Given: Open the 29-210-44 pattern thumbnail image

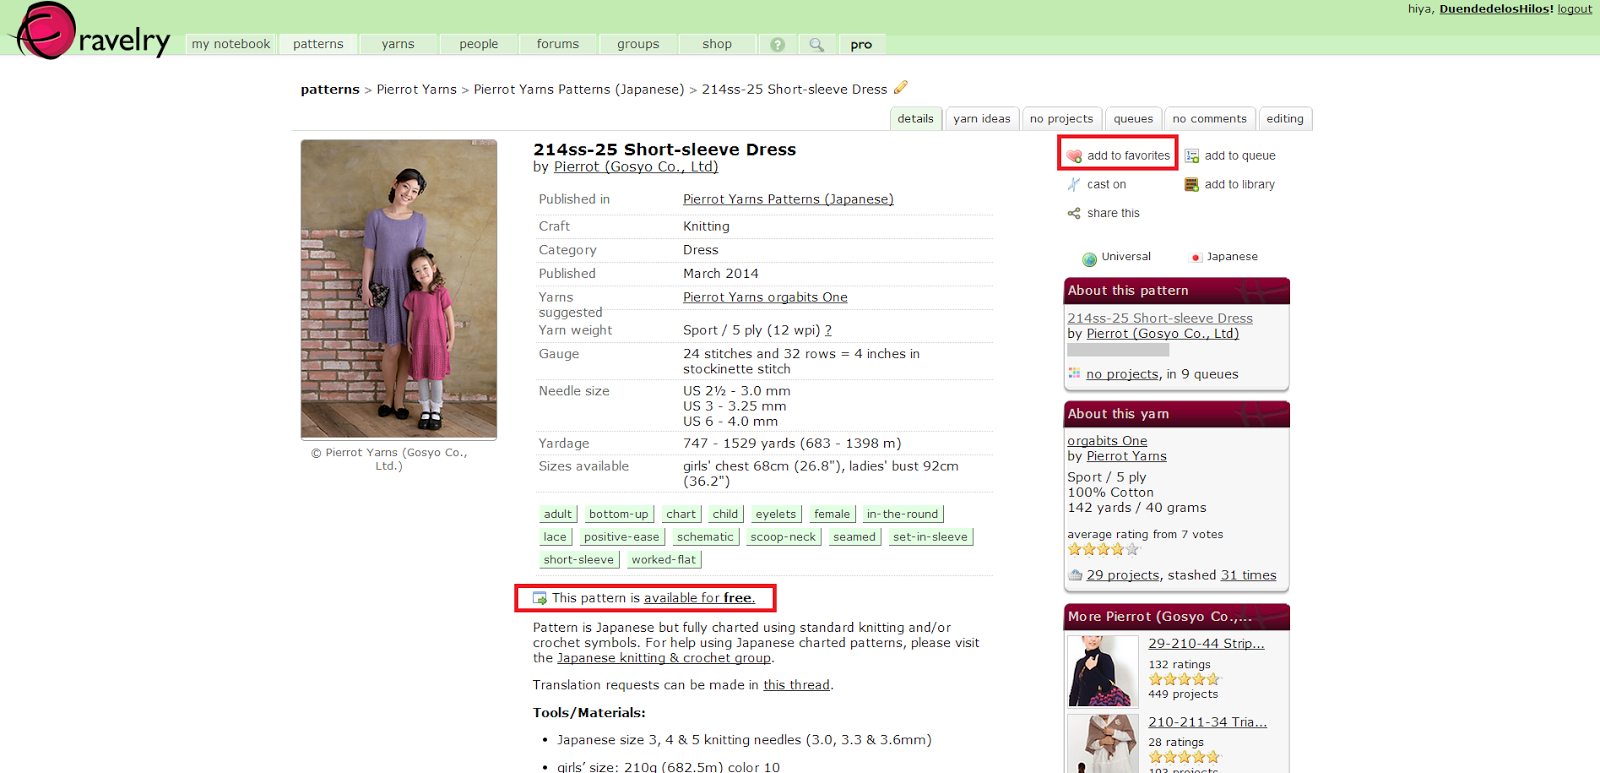Looking at the screenshot, I should (1103, 671).
